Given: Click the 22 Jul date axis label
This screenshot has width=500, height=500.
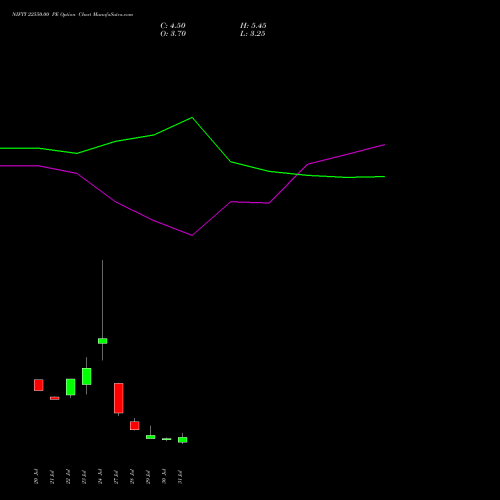Looking at the screenshot, I should click(x=68, y=476).
